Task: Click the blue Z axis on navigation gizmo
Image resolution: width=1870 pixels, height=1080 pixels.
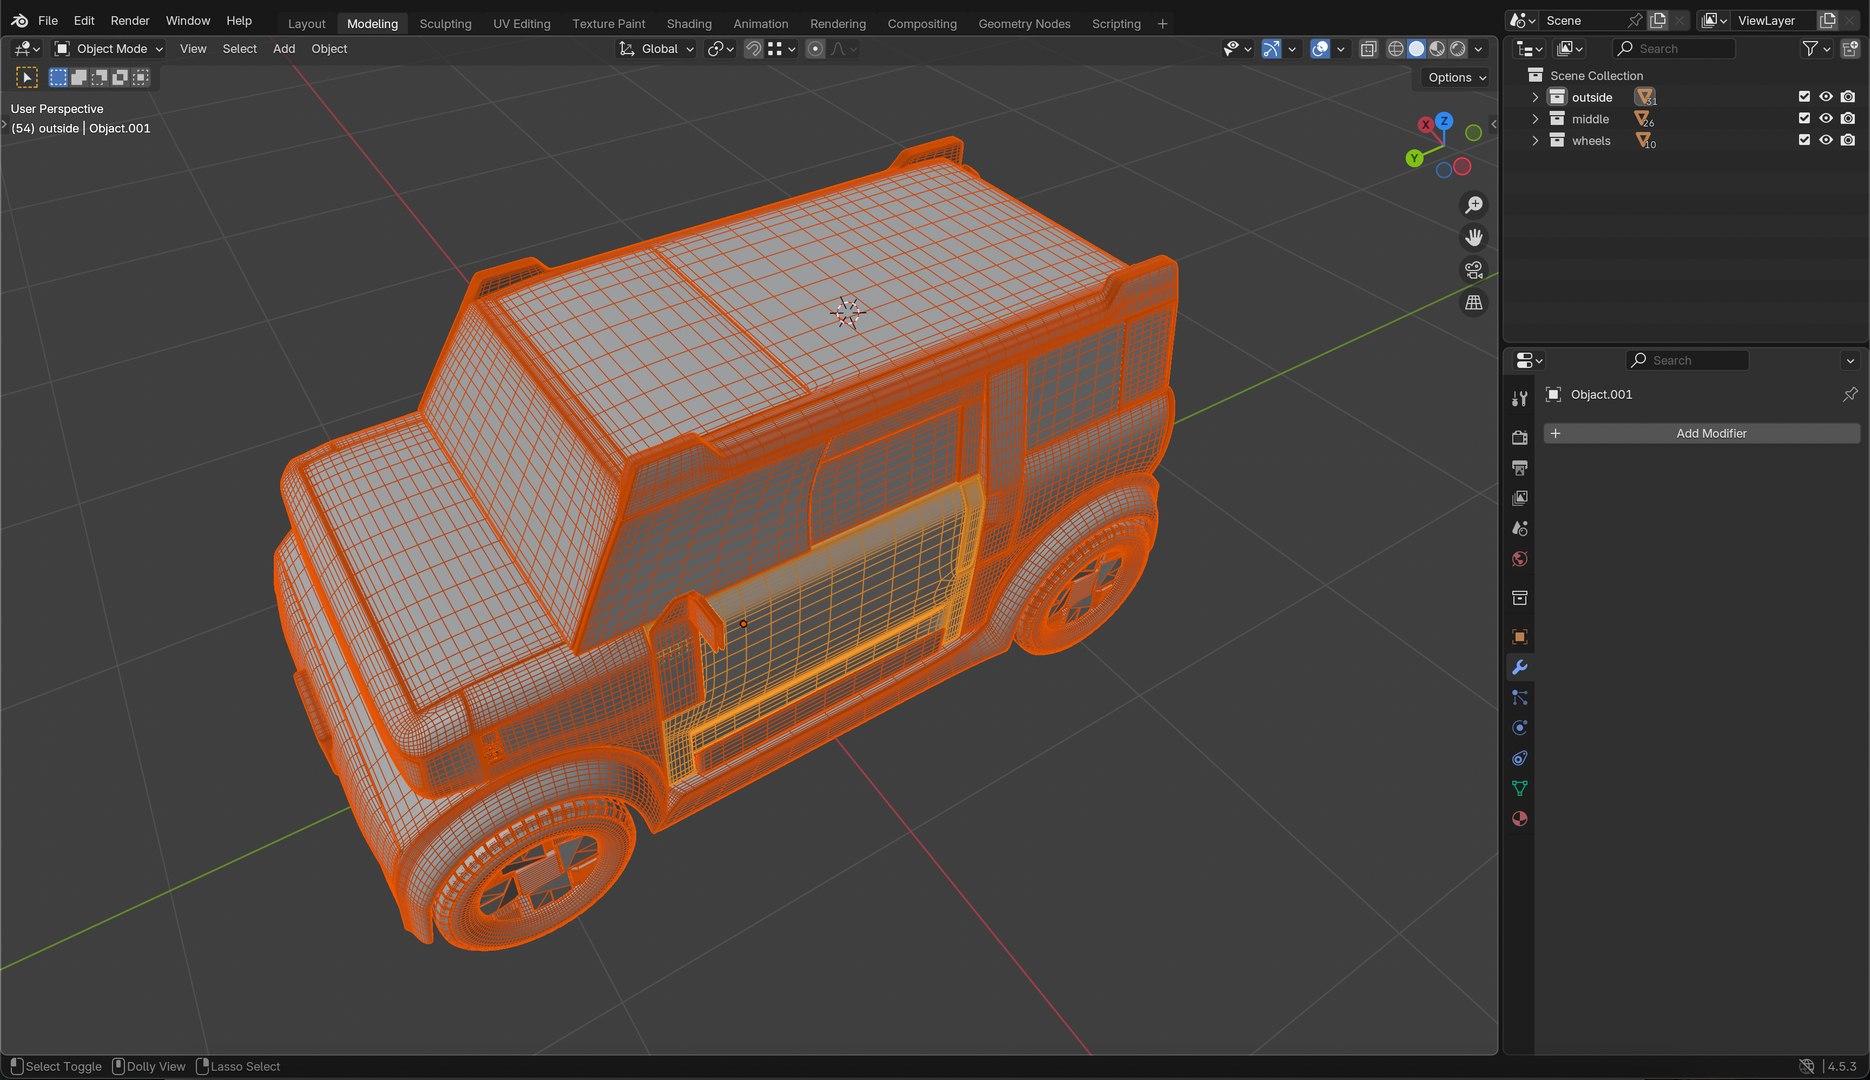Action: click(1444, 121)
